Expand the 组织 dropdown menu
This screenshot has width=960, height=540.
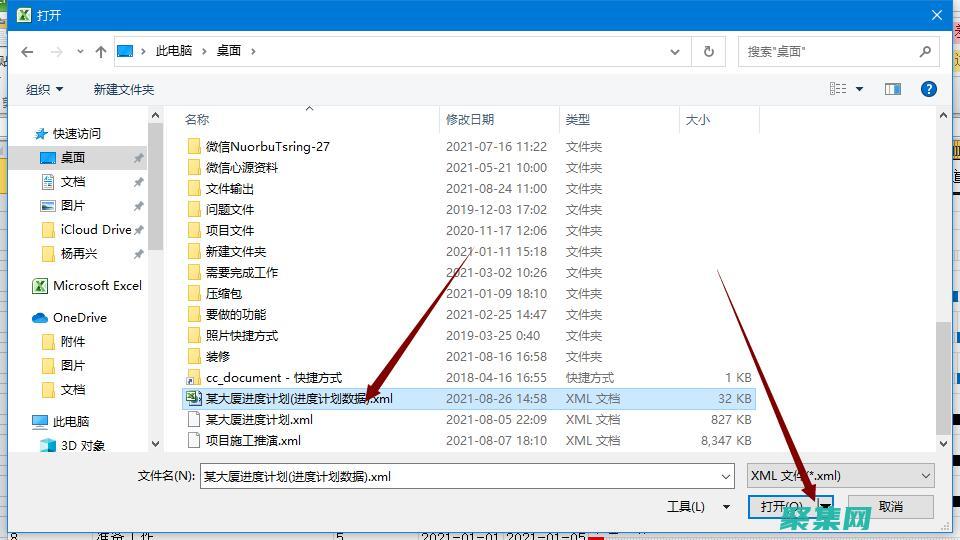44,89
